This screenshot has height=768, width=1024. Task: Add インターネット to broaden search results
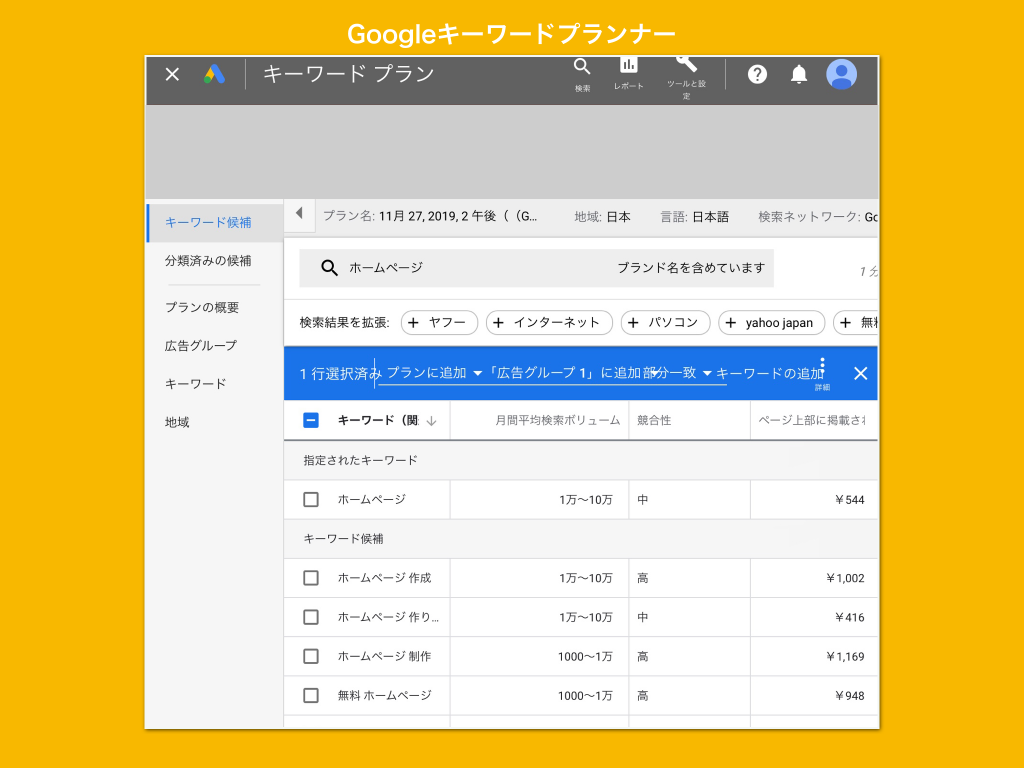point(549,323)
